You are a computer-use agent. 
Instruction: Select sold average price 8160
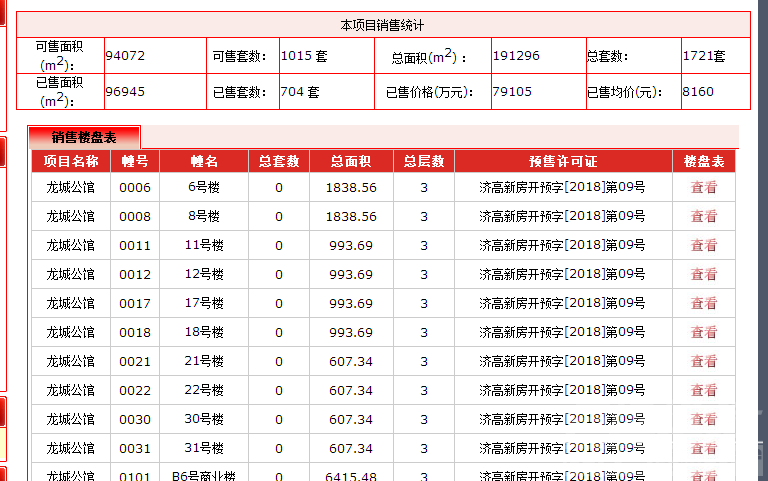click(698, 92)
